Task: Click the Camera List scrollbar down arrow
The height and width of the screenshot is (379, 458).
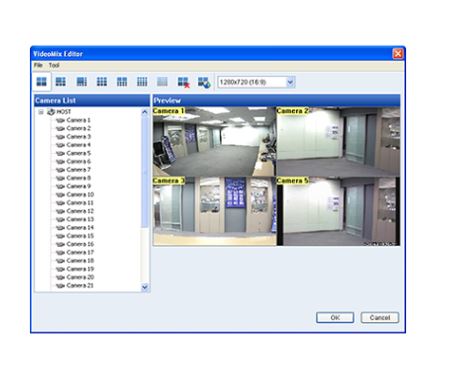Action: coord(145,287)
